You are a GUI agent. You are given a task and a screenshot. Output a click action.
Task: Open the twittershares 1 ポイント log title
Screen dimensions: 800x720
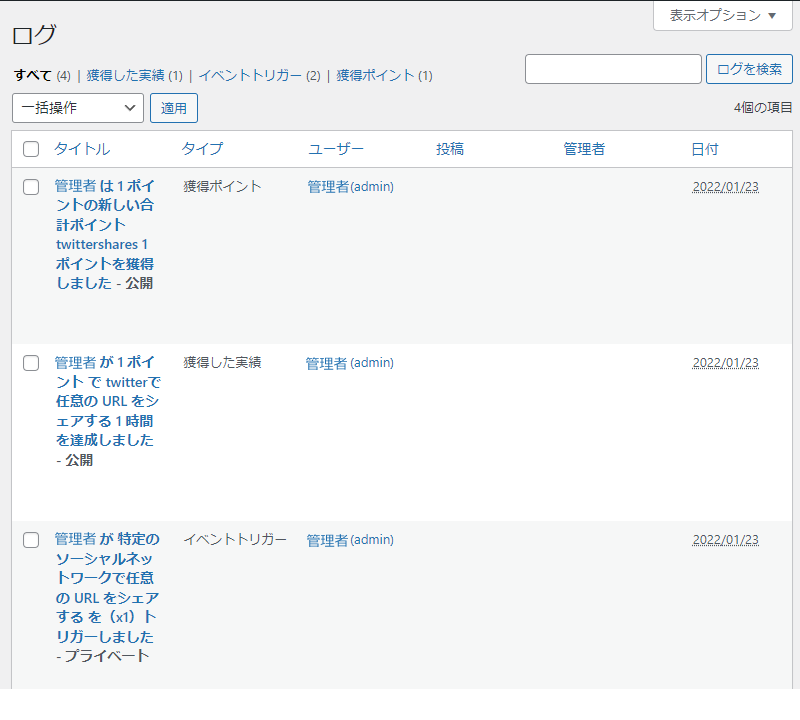tap(105, 234)
